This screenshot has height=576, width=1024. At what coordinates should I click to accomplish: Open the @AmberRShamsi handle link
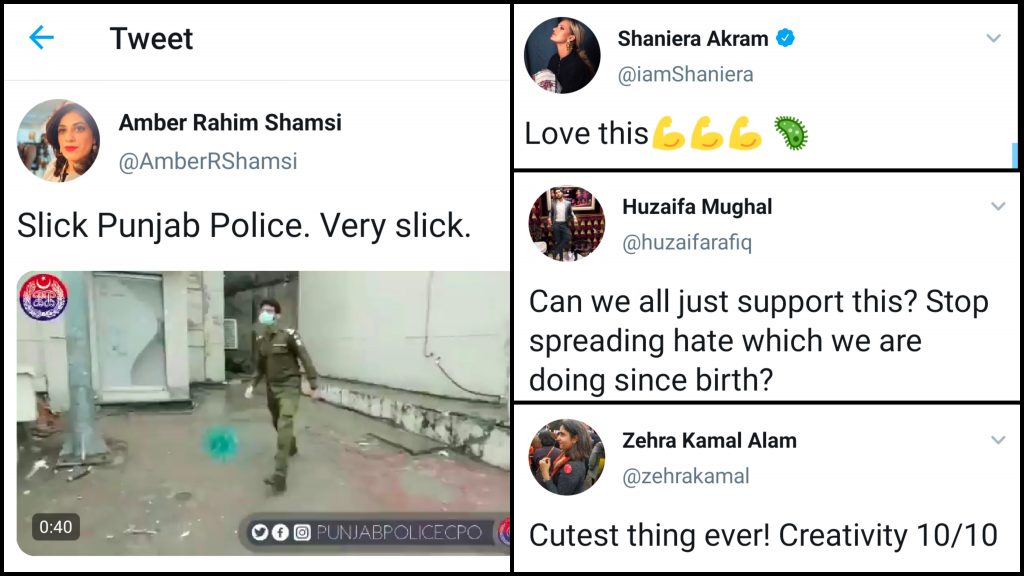[208, 161]
